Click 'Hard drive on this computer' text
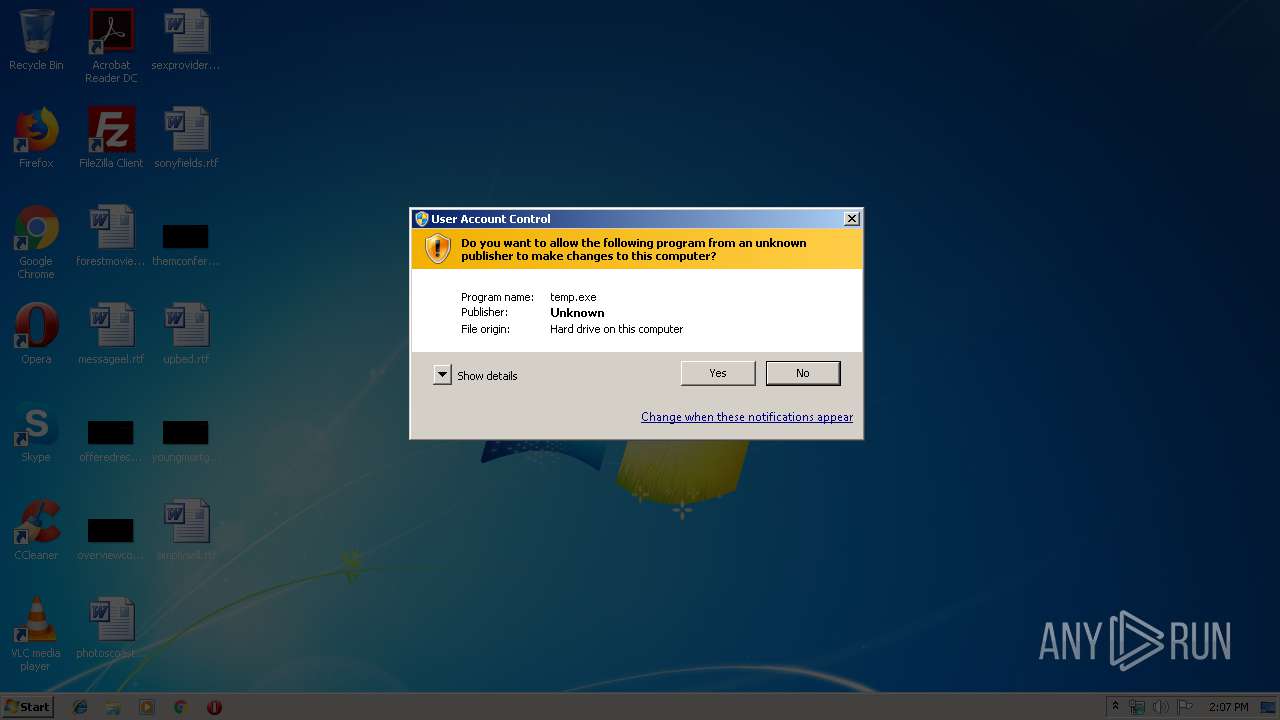 pyautogui.click(x=616, y=329)
